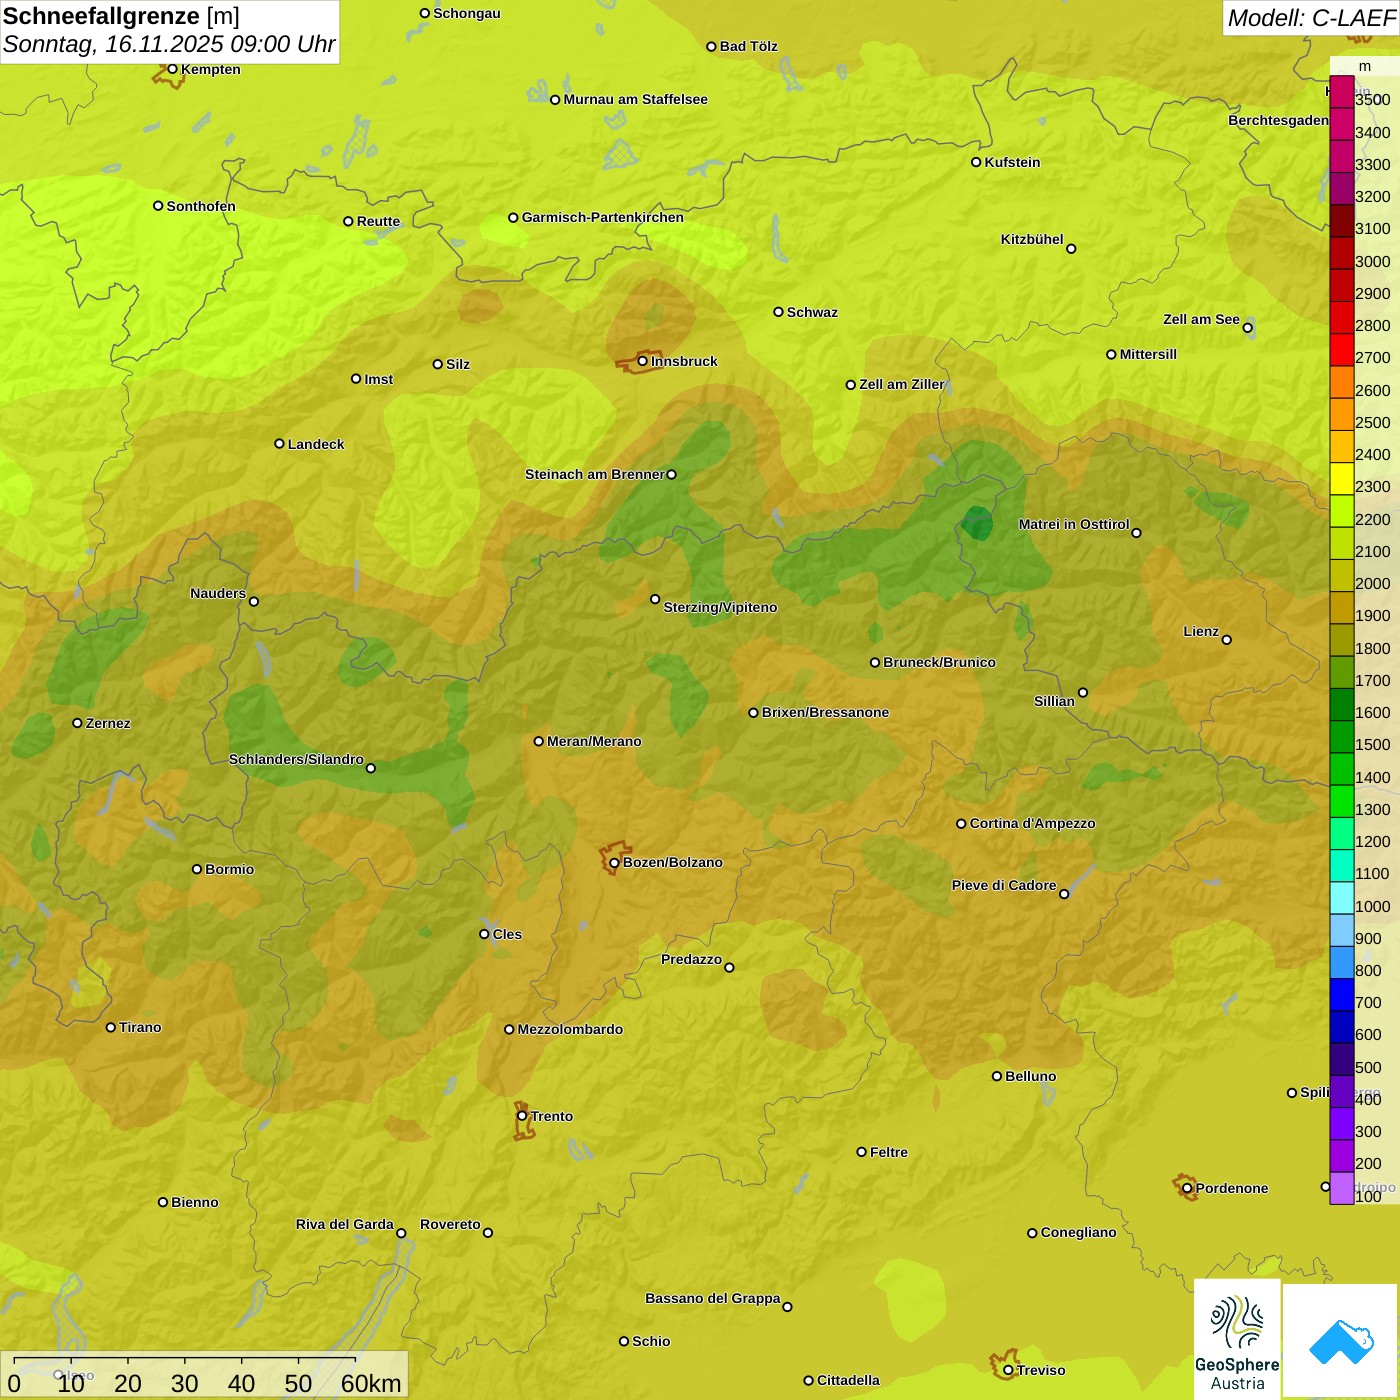The width and height of the screenshot is (1400, 1400).
Task: Click the Feltre location marker
Action: pos(861,1152)
